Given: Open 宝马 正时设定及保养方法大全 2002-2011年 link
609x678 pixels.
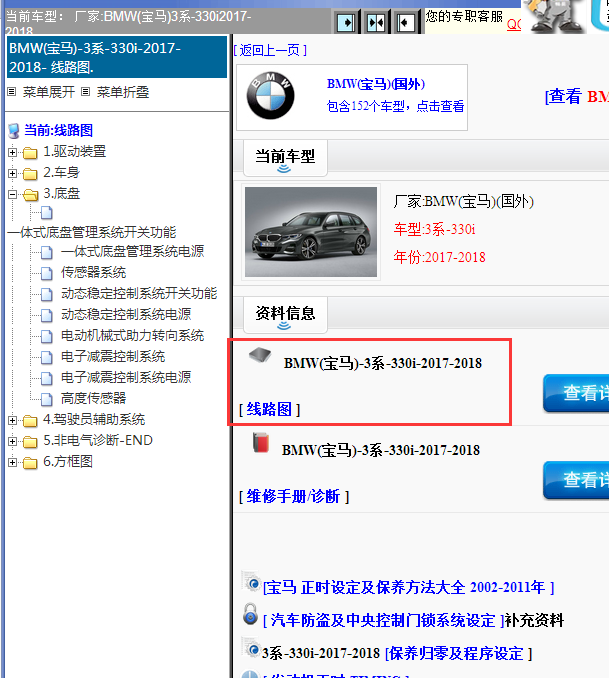Looking at the screenshot, I should tap(409, 588).
